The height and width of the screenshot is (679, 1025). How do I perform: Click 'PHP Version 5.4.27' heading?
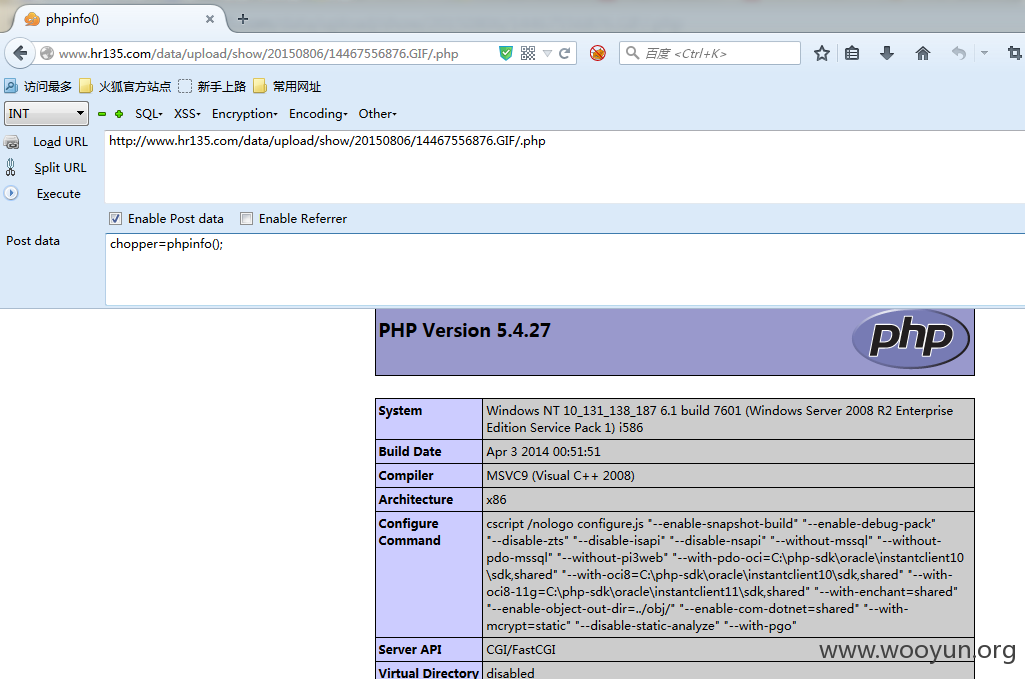pos(464,331)
